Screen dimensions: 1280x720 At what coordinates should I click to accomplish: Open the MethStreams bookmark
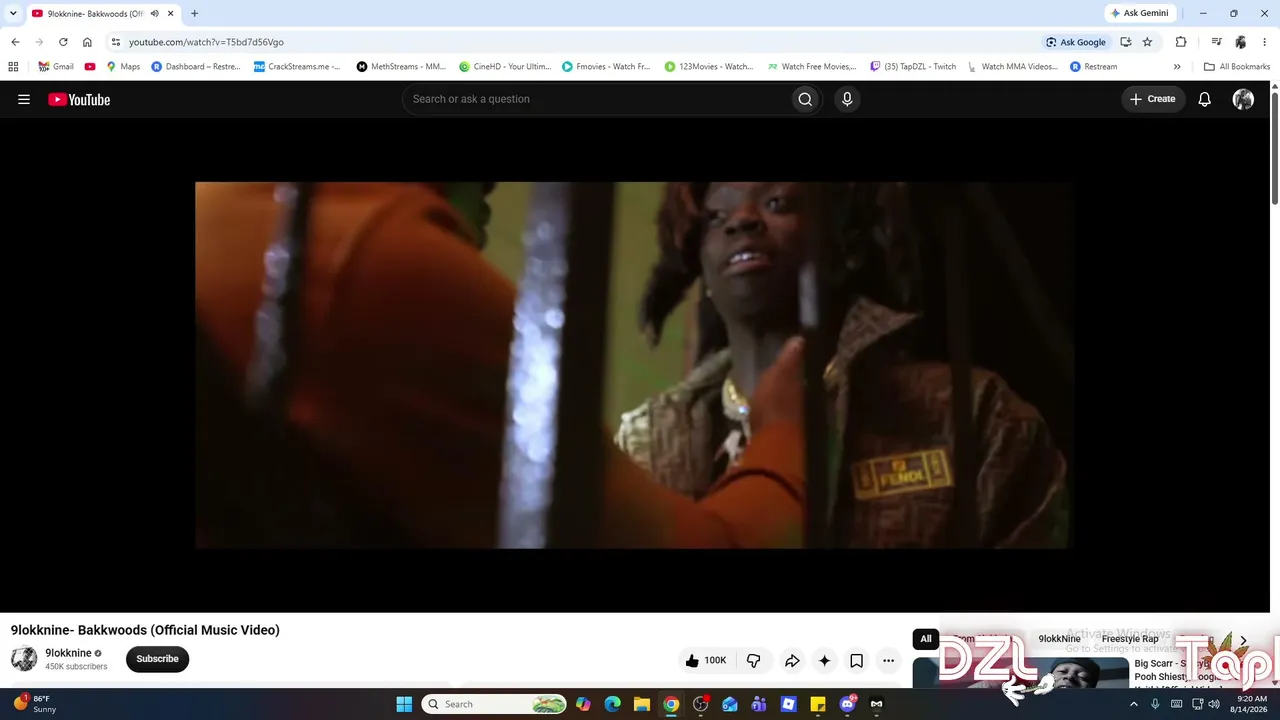coord(401,67)
